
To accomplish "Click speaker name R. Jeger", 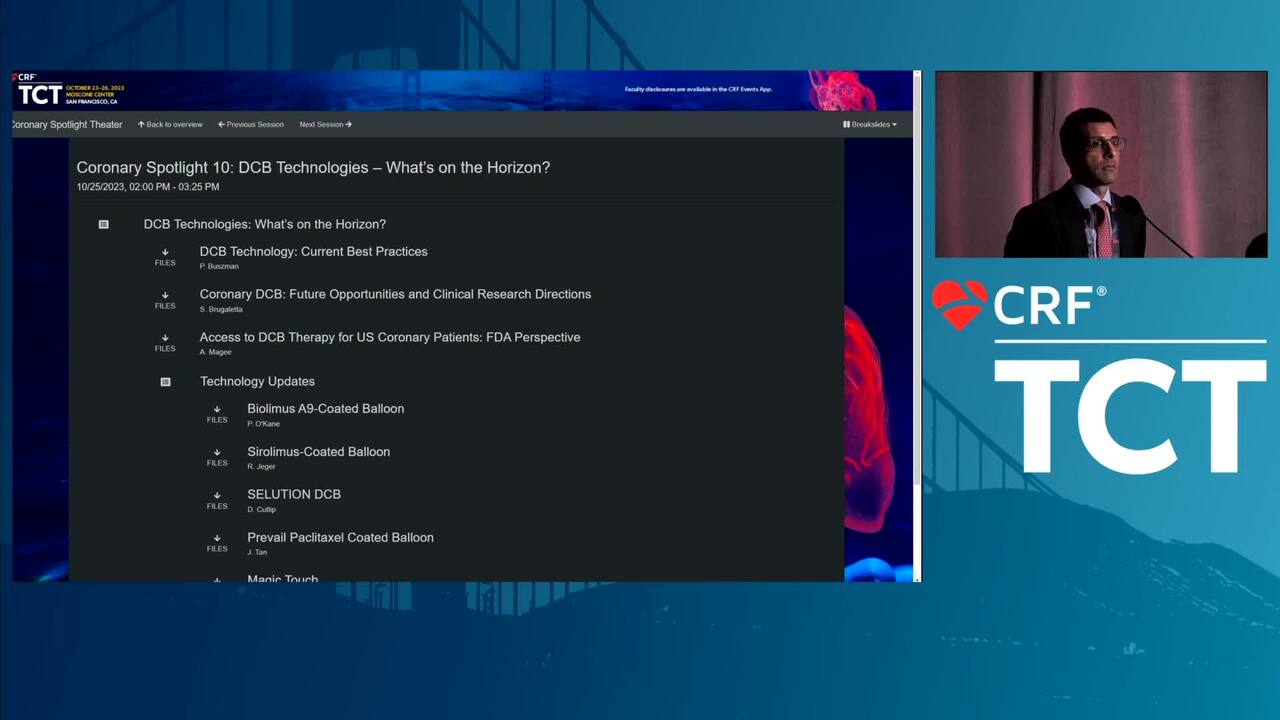I will click(261, 467).
